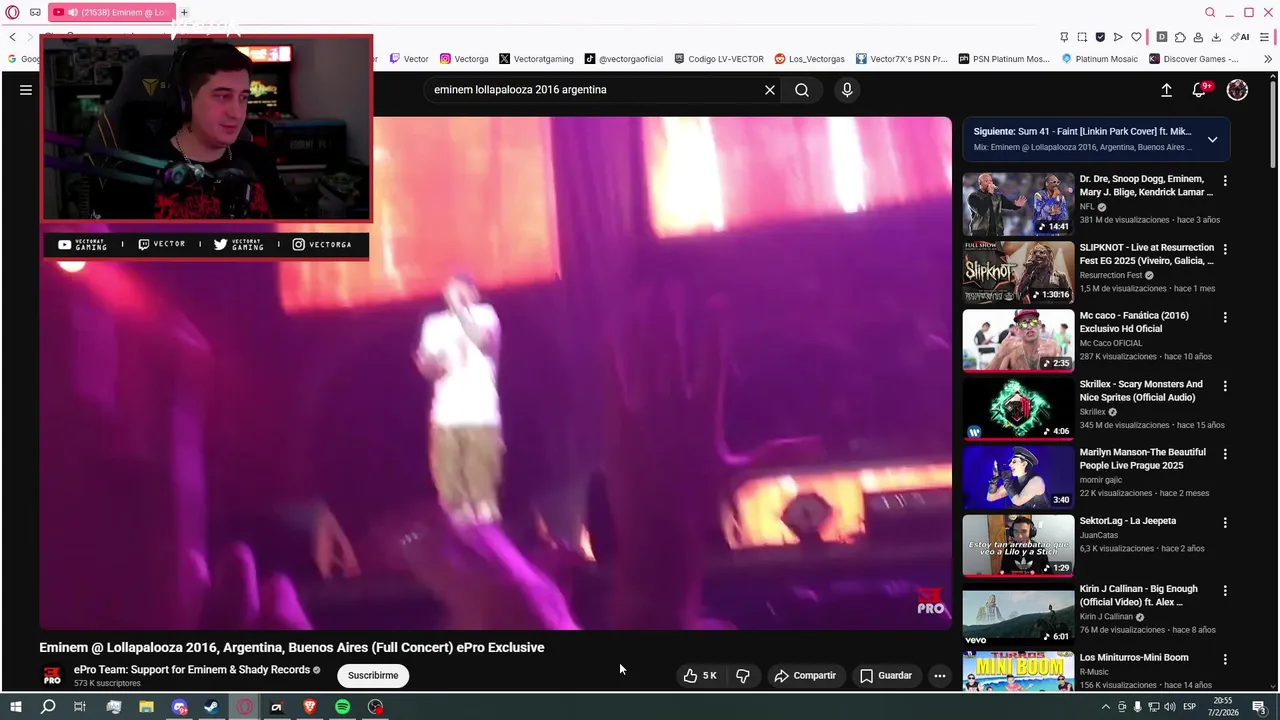1280x720 pixels.
Task: Open the Opera extensions cube icon
Action: 1180,37
